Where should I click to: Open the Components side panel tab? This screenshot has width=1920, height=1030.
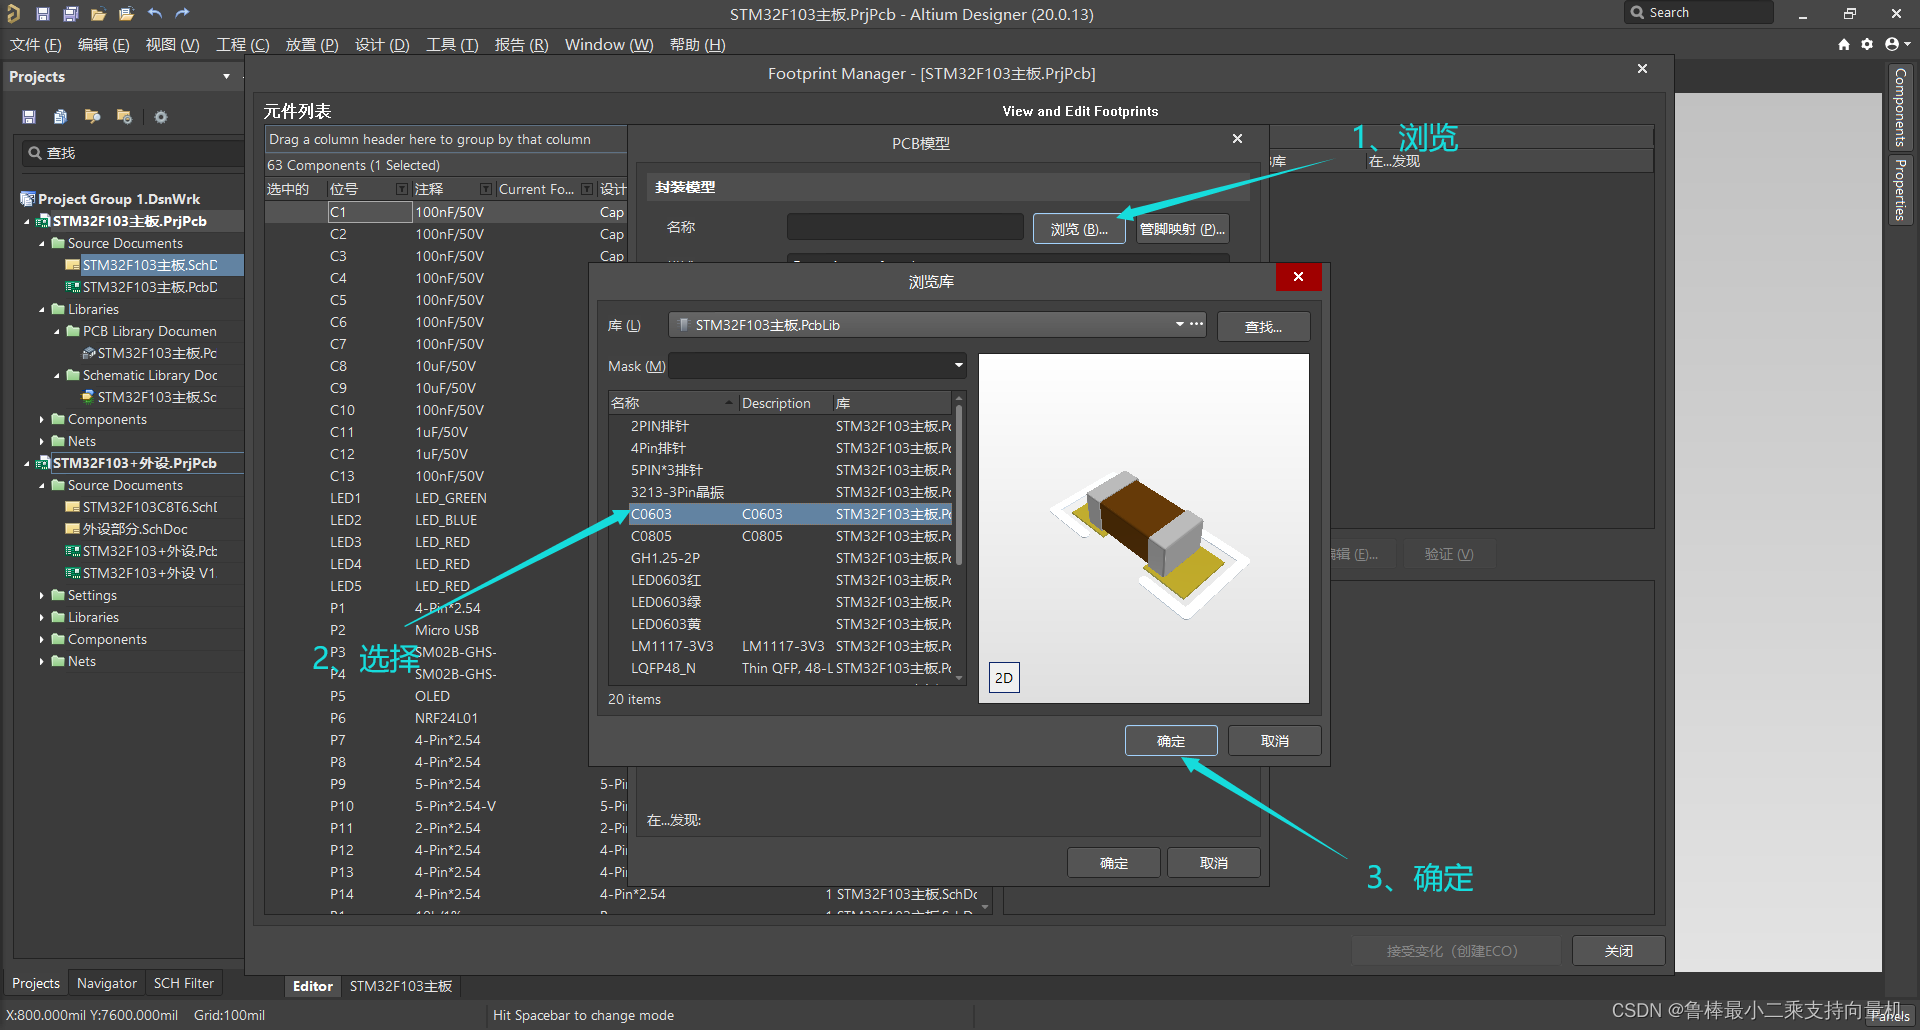point(1900,107)
